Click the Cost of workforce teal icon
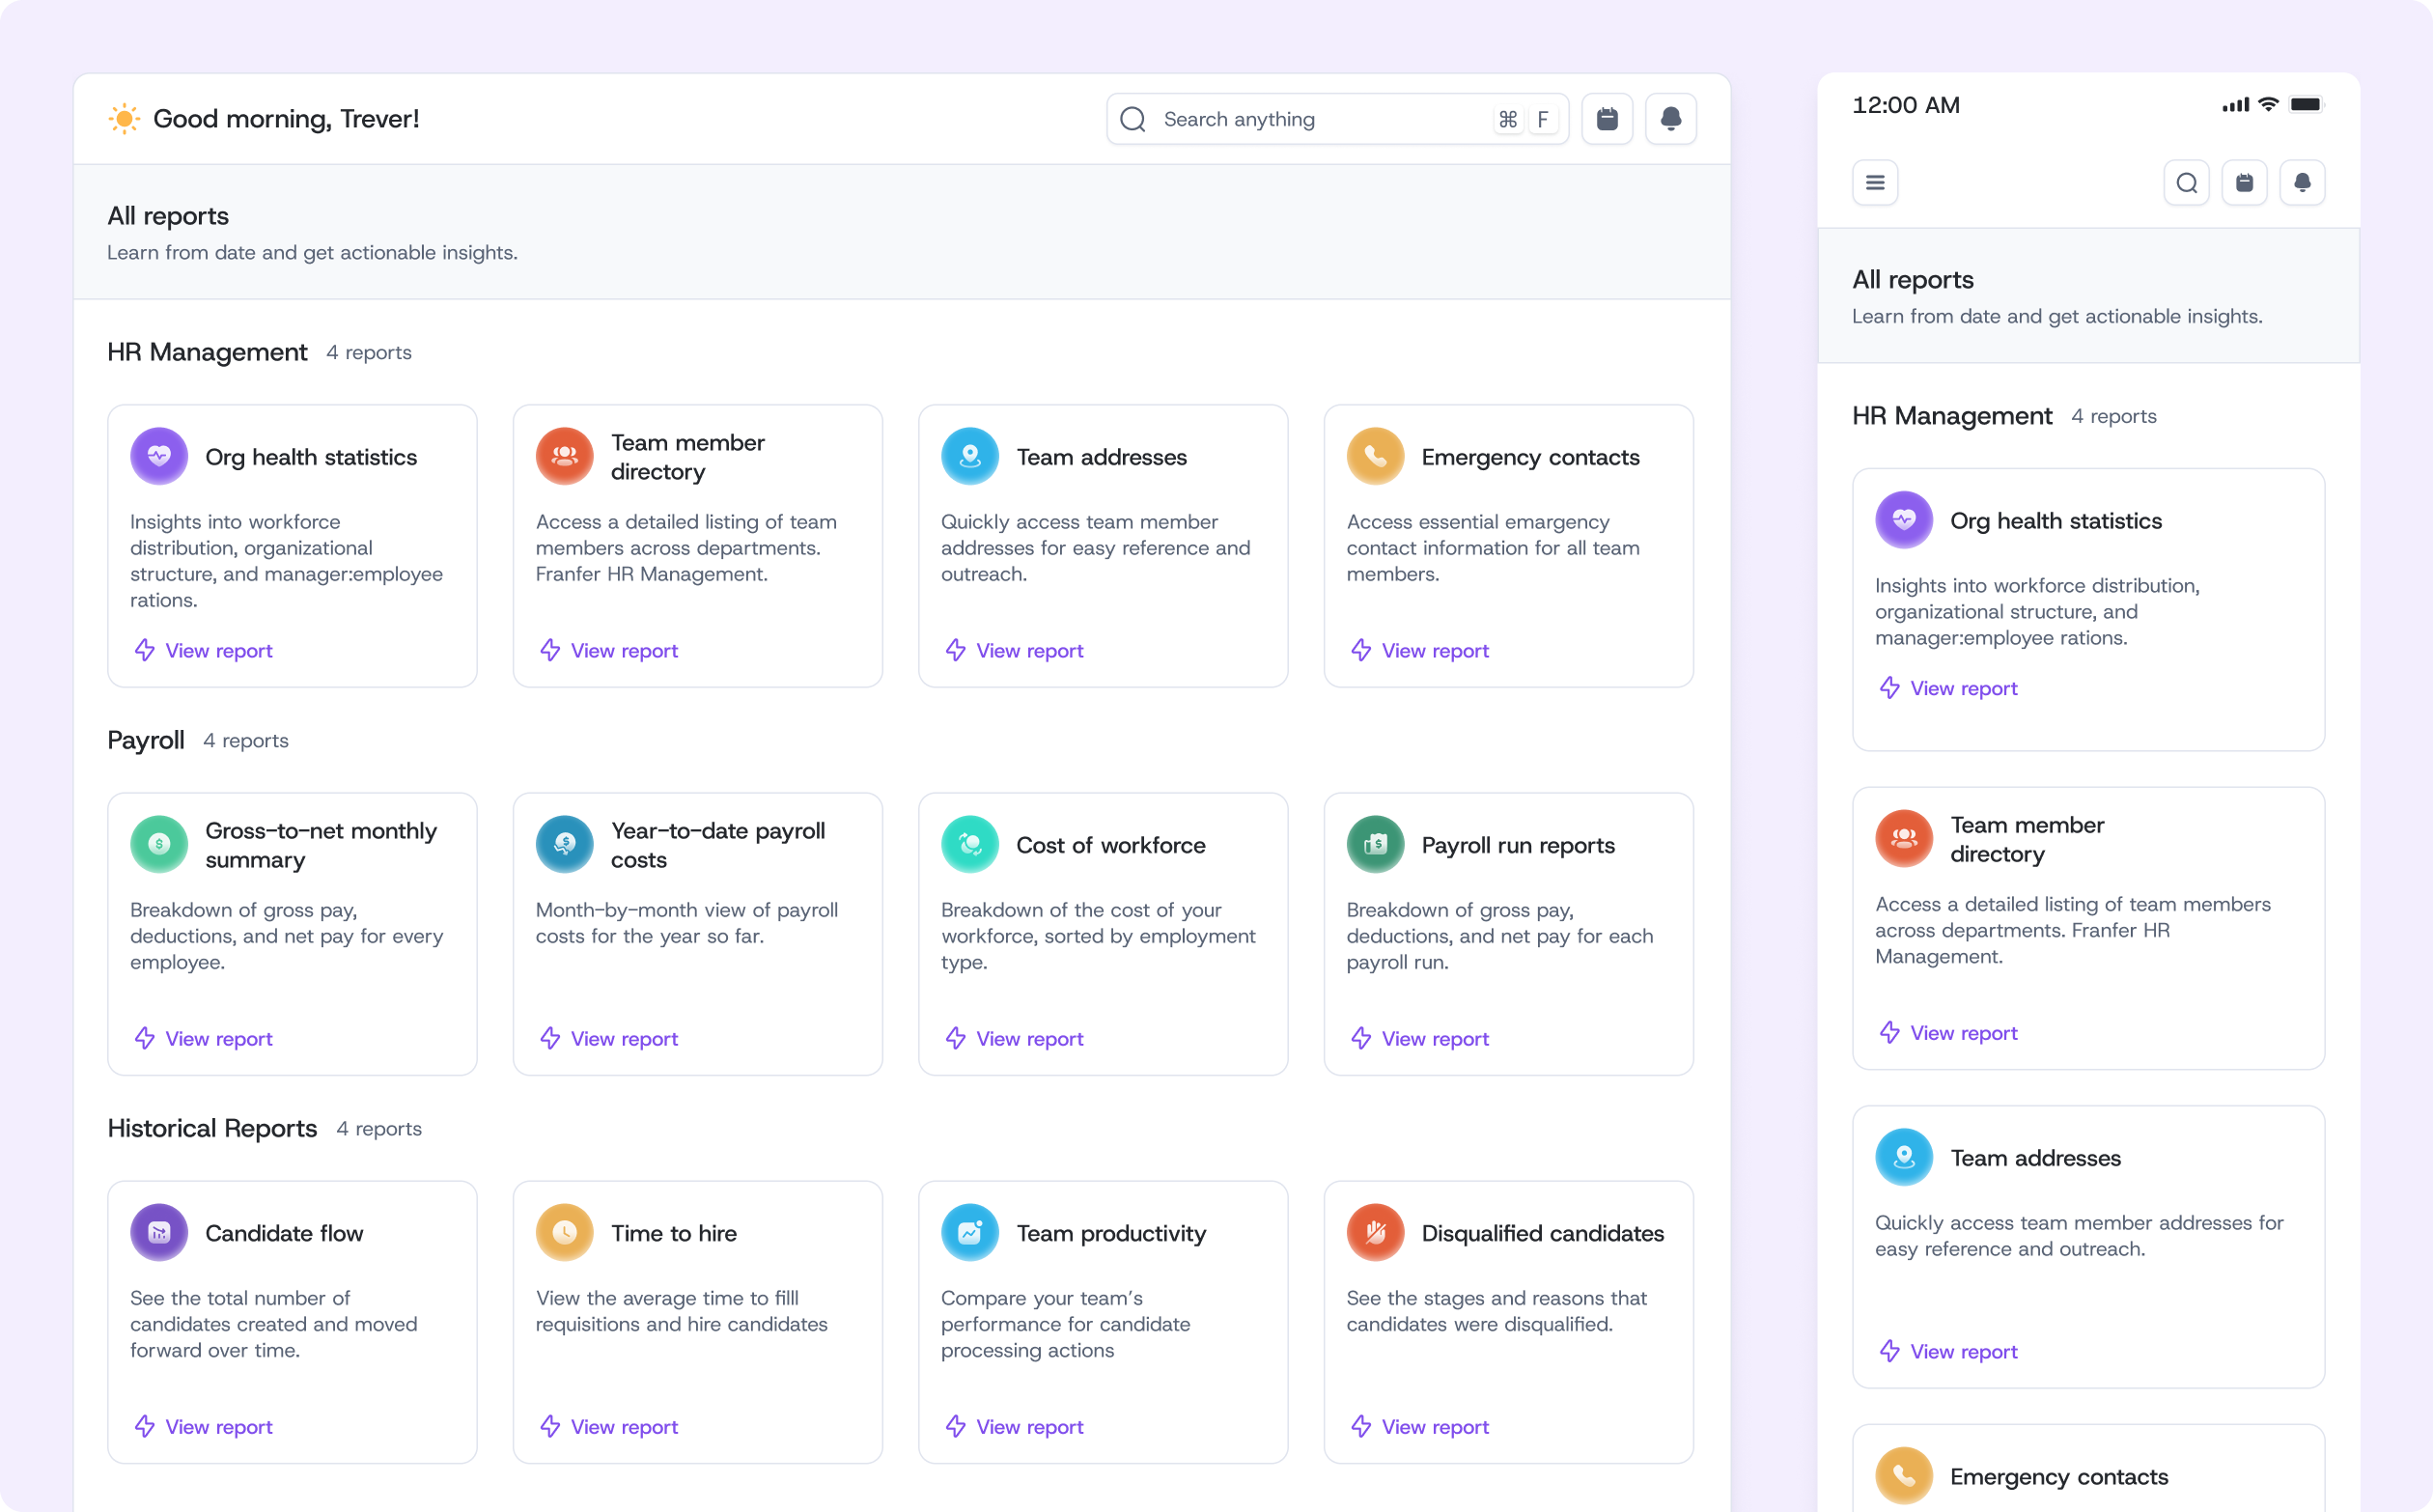 [x=969, y=845]
